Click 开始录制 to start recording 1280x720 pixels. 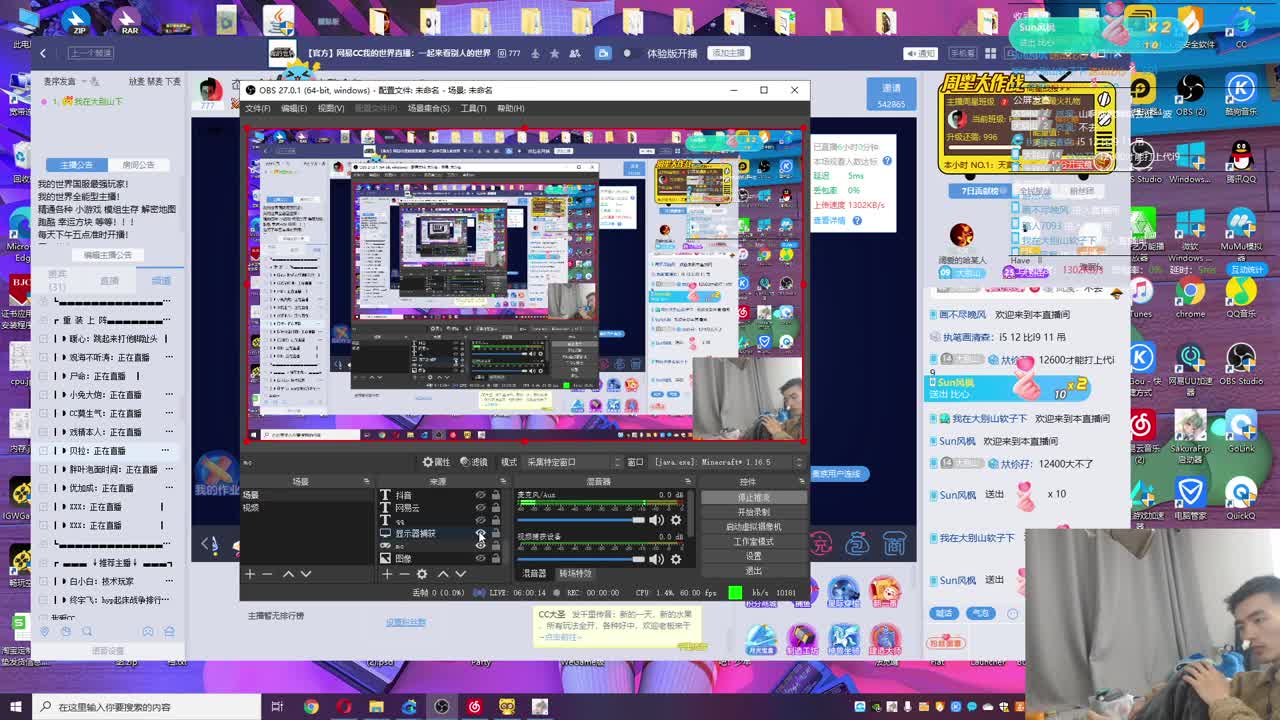(x=753, y=512)
